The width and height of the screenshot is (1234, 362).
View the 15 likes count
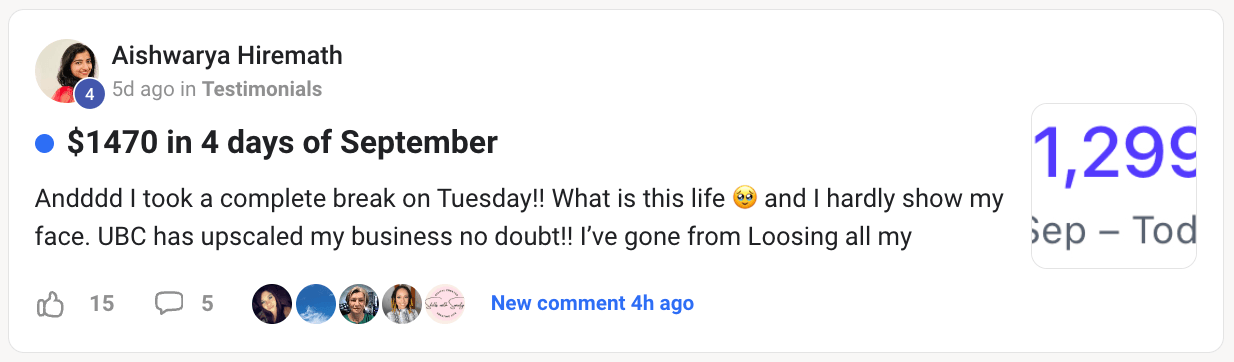point(102,303)
